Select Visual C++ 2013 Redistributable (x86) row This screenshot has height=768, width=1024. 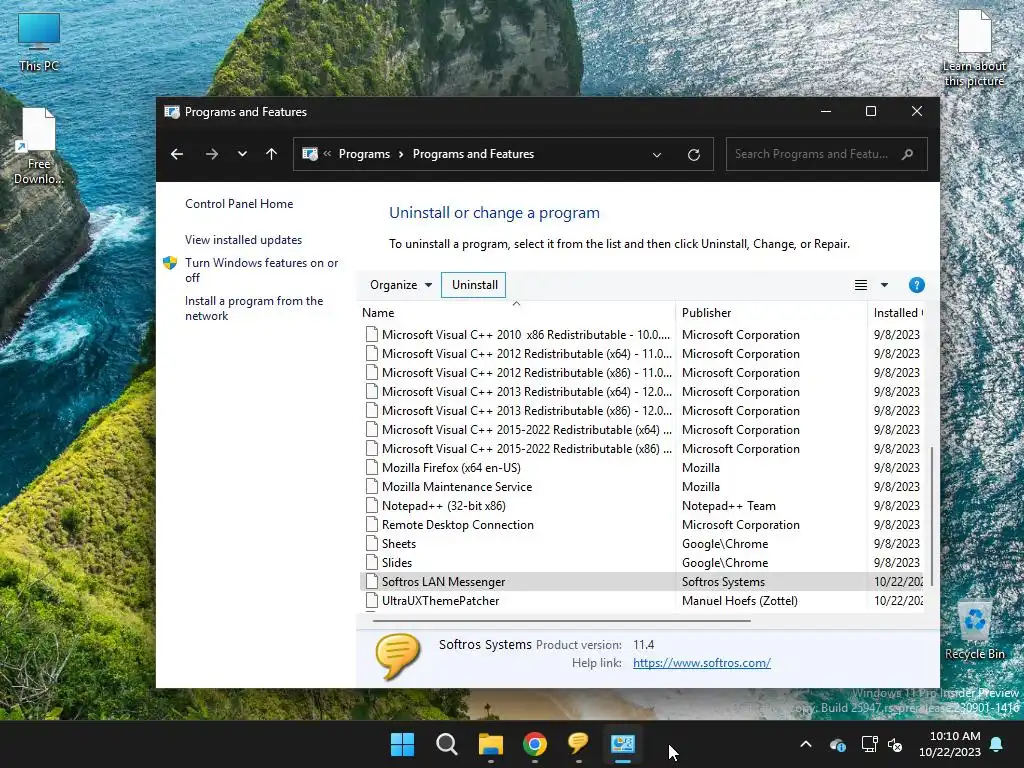(x=642, y=410)
